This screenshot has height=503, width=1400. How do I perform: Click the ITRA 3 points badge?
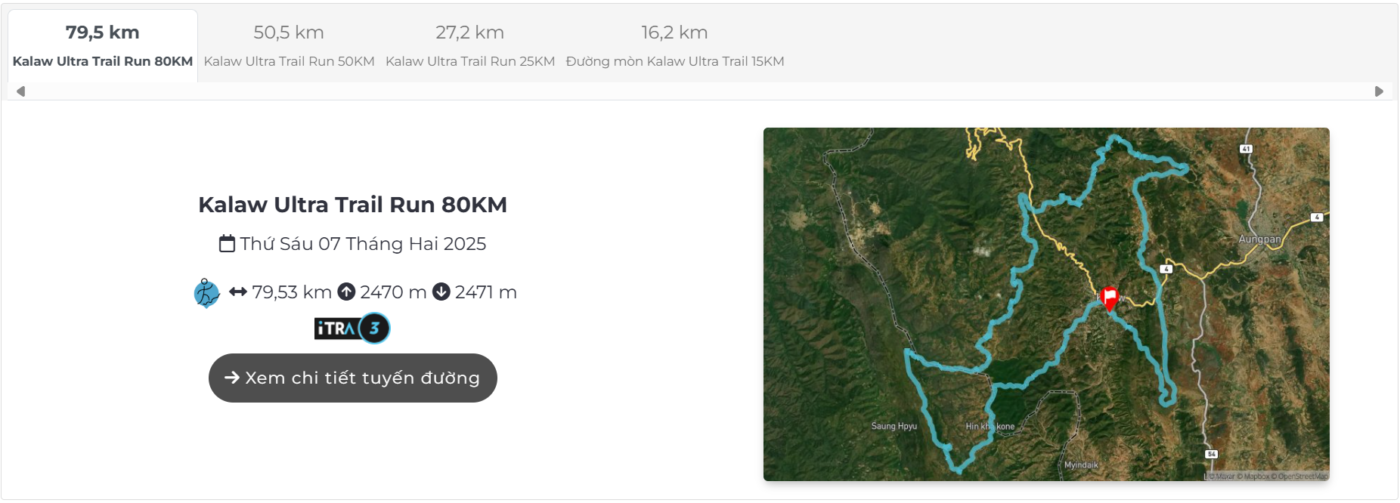pos(352,328)
